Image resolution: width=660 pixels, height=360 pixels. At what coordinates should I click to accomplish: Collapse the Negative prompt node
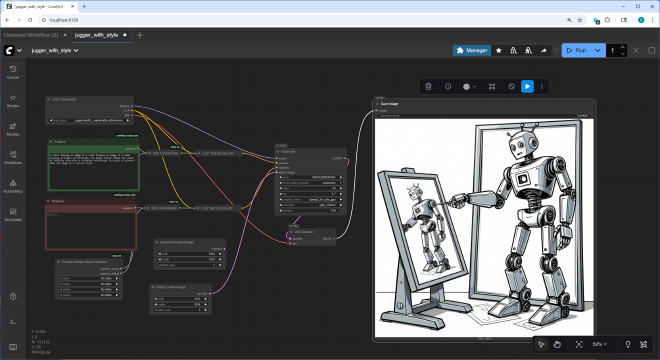click(x=48, y=201)
